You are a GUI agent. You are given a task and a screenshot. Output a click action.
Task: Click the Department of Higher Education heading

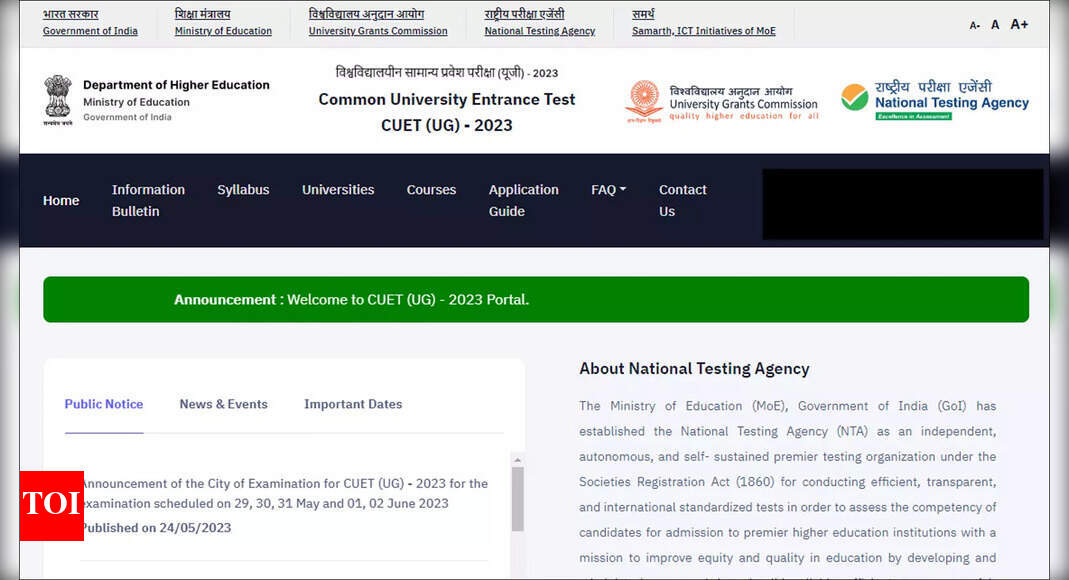tap(176, 85)
